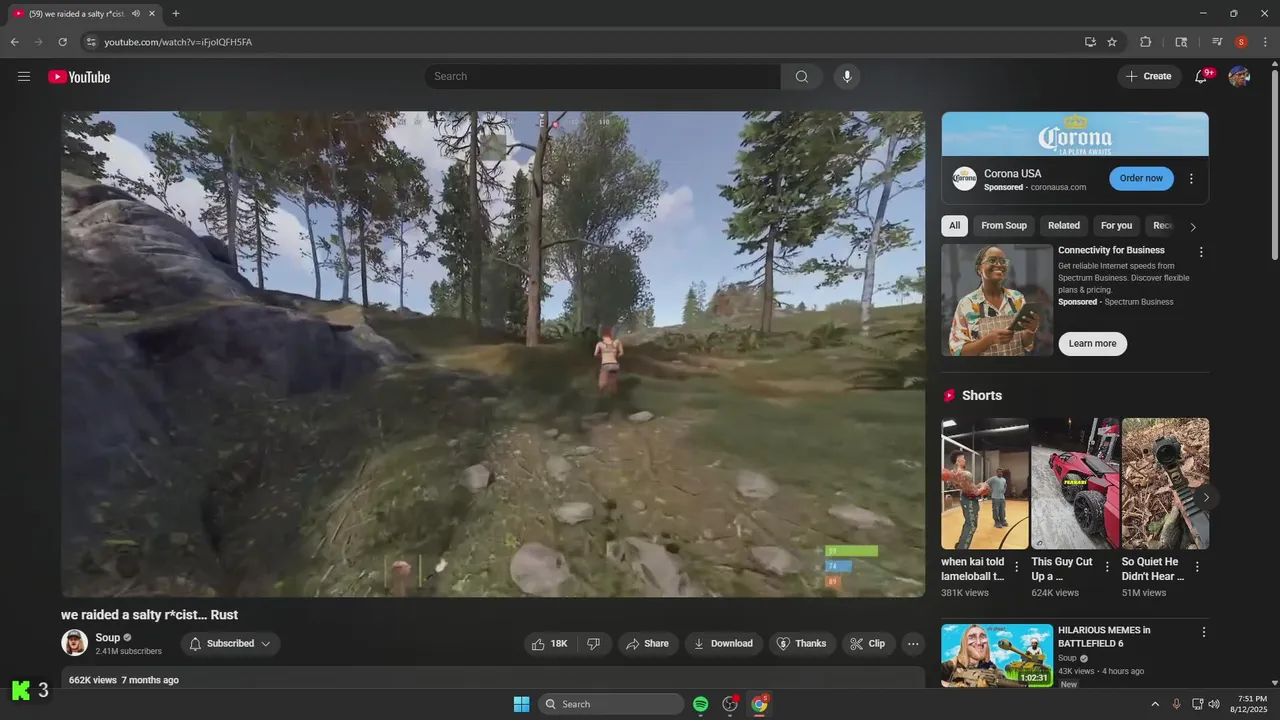The height and width of the screenshot is (720, 1280).
Task: Go back to previous page in browser
Action: point(14,42)
